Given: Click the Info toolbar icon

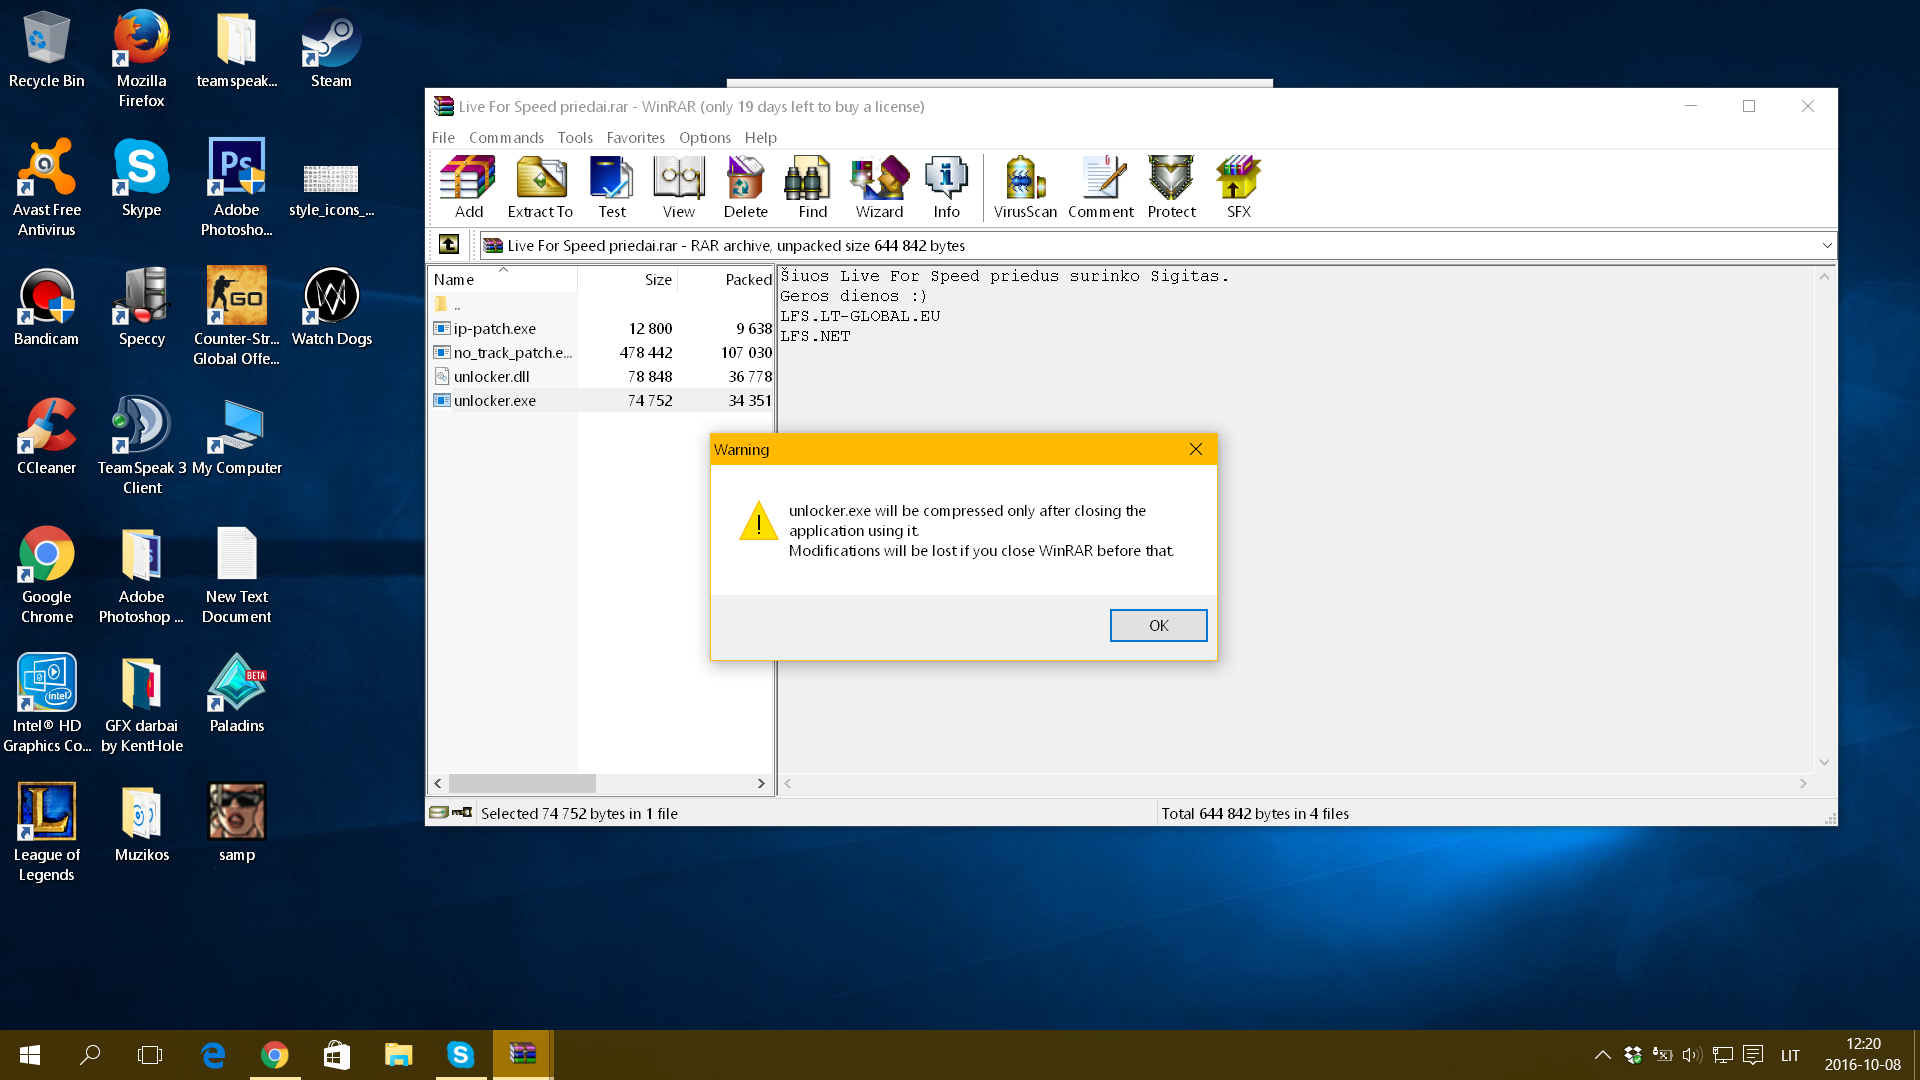Looking at the screenshot, I should tap(946, 187).
